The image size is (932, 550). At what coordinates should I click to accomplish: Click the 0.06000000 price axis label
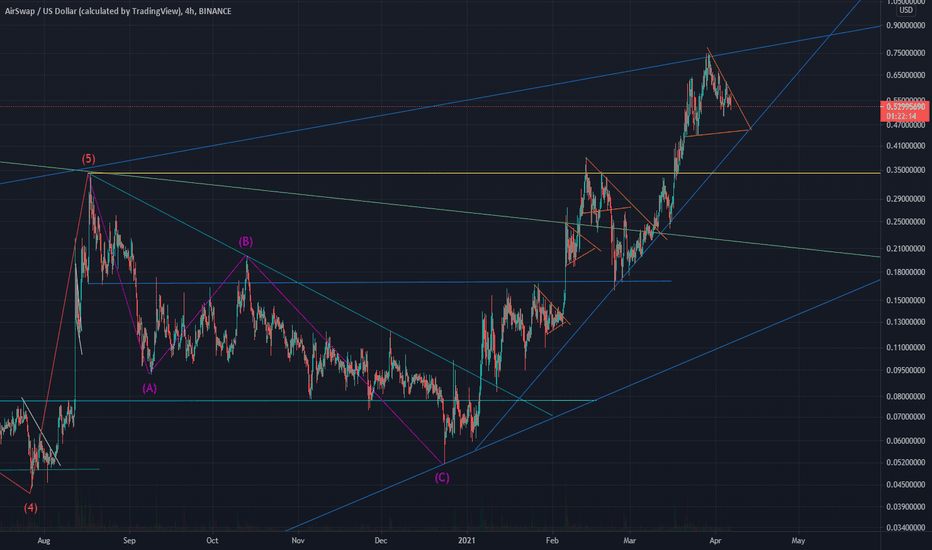click(905, 441)
